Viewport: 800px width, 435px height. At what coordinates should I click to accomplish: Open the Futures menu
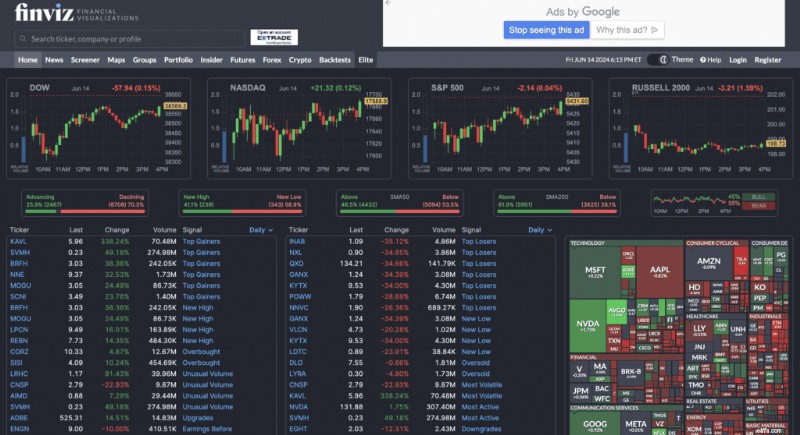point(242,60)
